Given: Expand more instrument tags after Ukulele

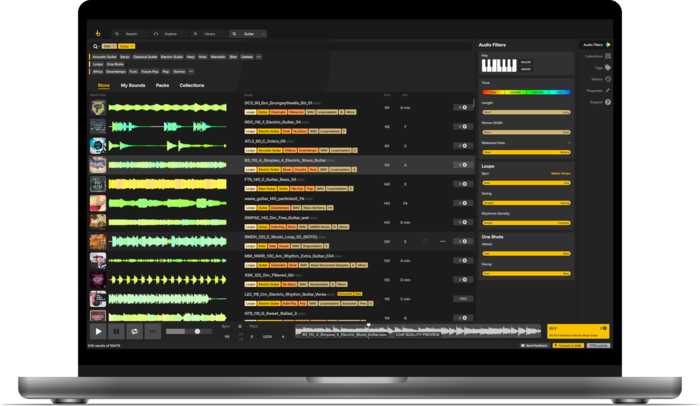Looking at the screenshot, I should click(259, 57).
